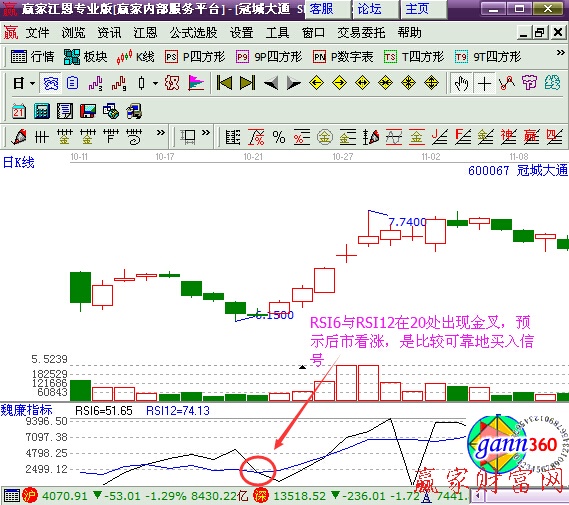Jump to the last bar
Image resolution: width=569 pixels, height=505 pixels.
coord(248,83)
